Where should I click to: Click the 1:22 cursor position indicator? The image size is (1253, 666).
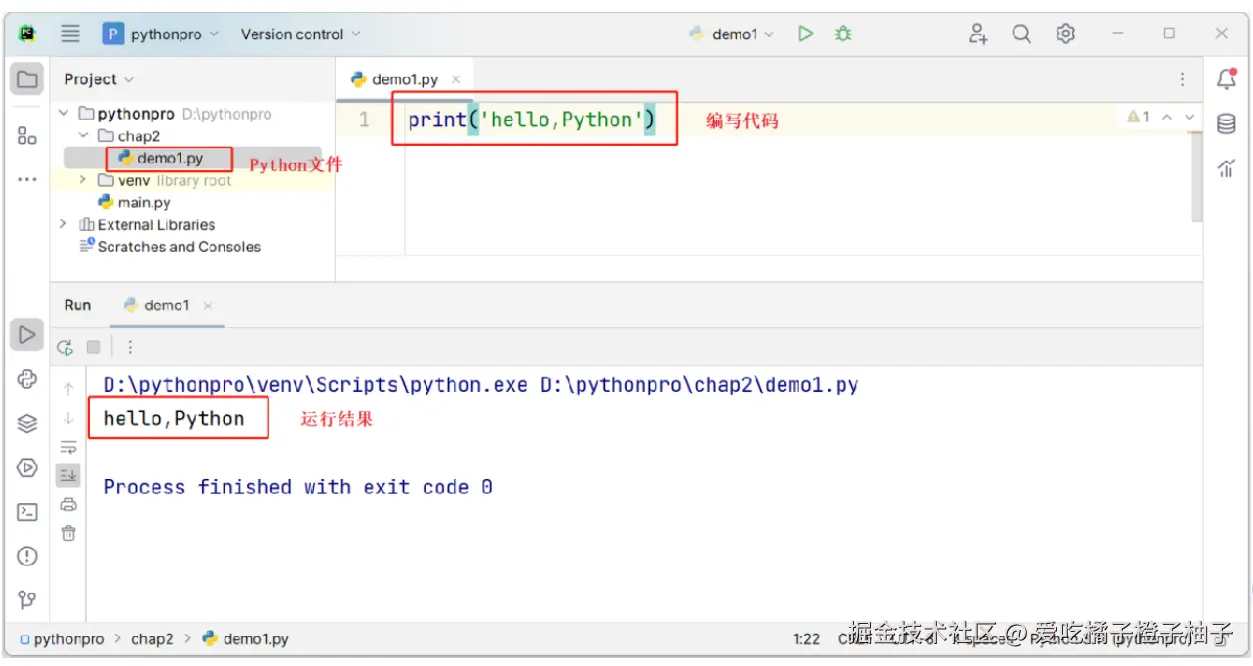click(x=806, y=638)
